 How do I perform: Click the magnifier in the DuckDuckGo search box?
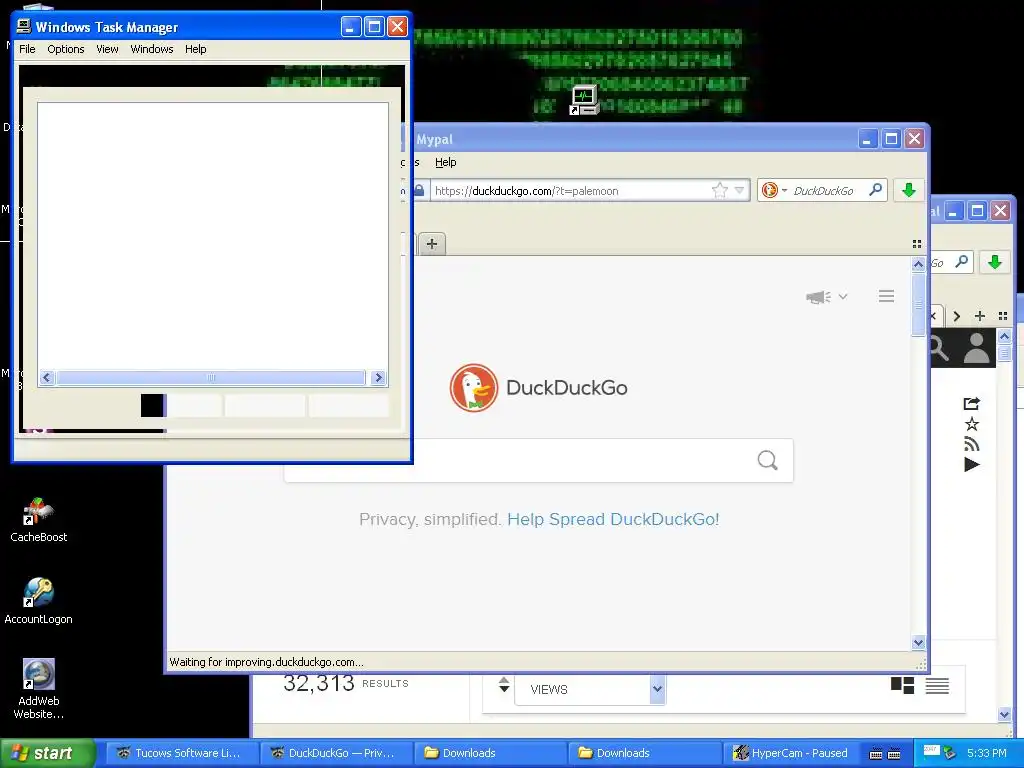876,190
